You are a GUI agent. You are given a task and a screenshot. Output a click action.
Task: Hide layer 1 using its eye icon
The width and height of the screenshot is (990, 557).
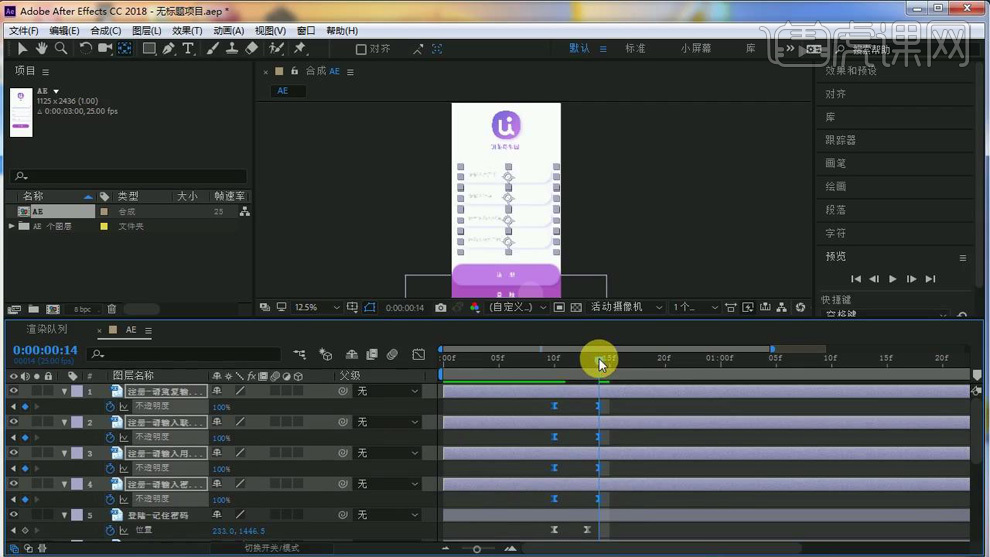14,392
